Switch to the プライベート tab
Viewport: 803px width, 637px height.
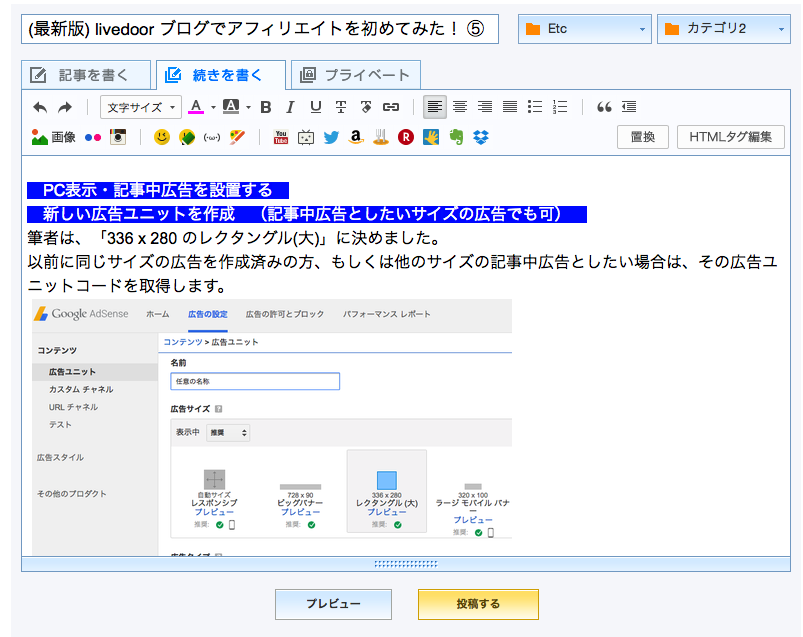pos(356,75)
